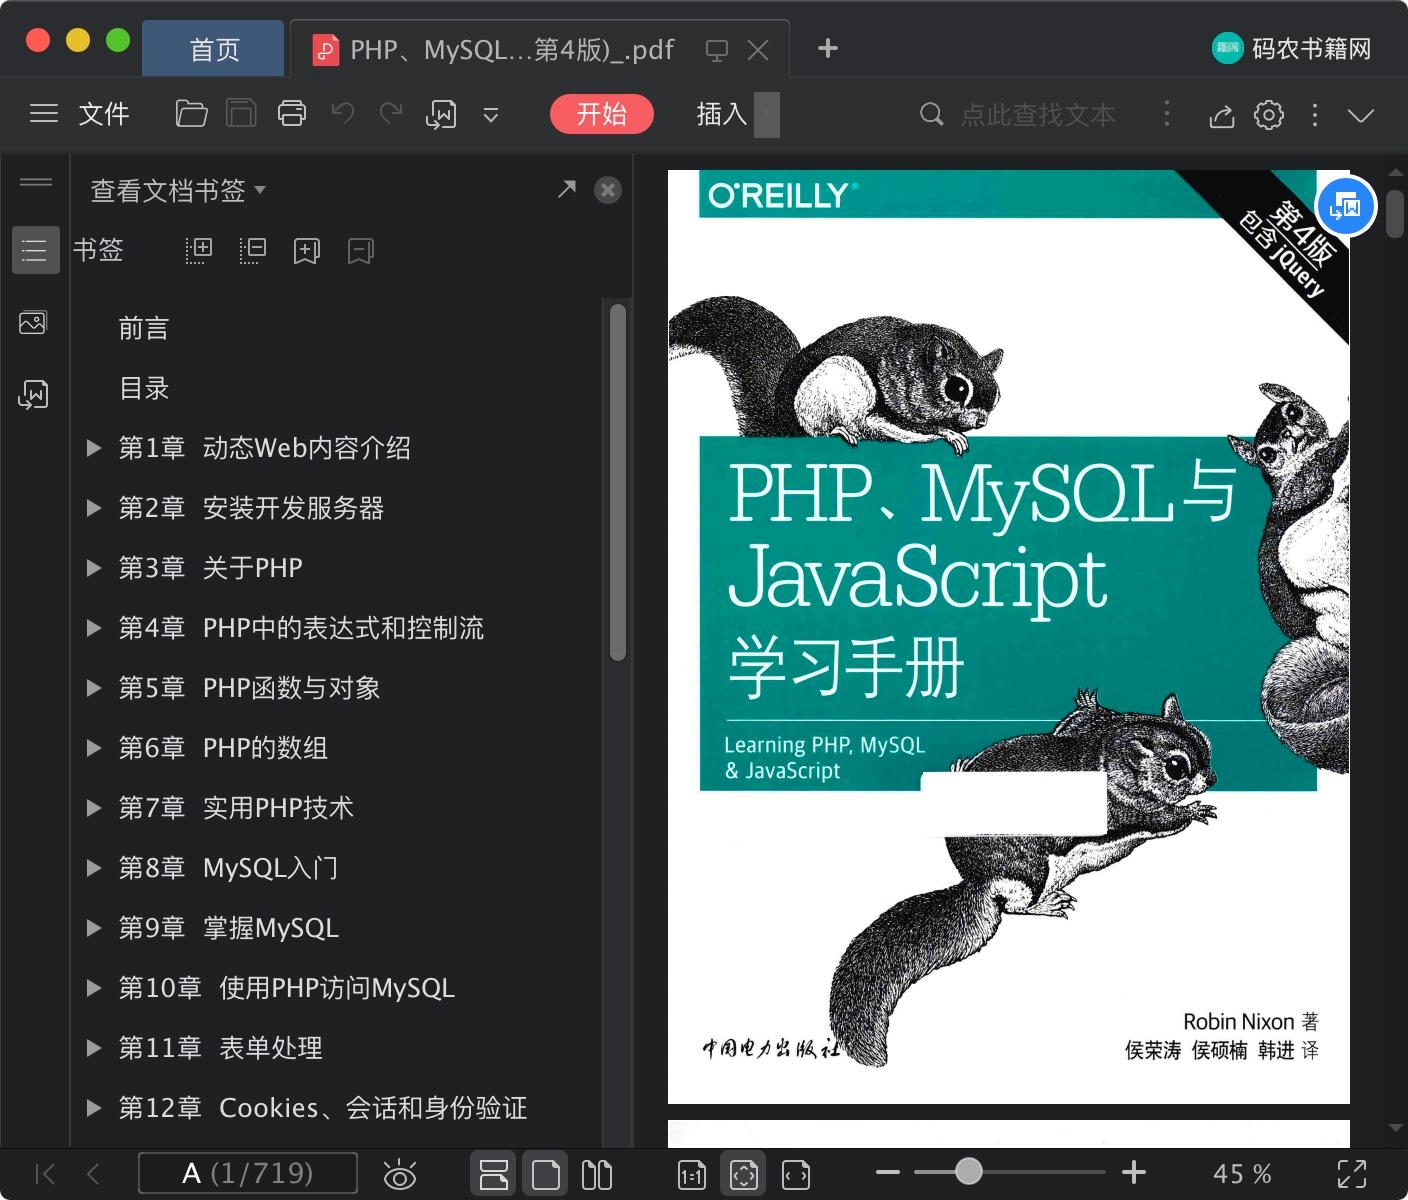This screenshot has height=1200, width=1408.
Task: Open the 查看文档书签 dropdown
Action: tap(178, 190)
